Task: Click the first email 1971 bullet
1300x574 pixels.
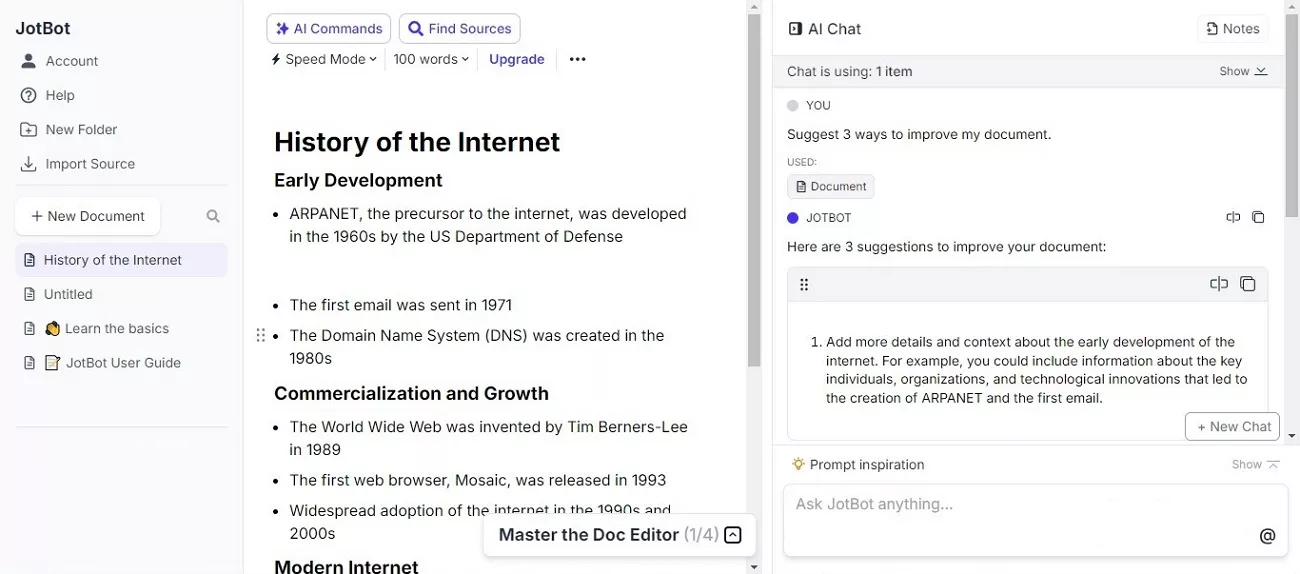Action: [x=400, y=305]
